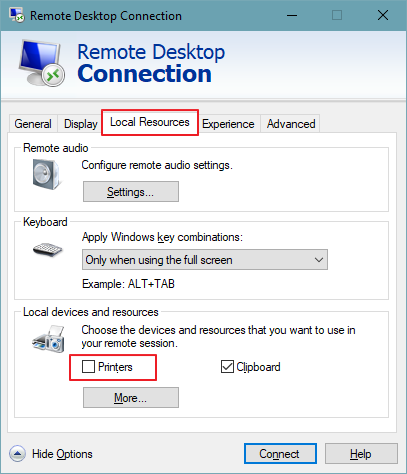This screenshot has width=407, height=474.
Task: Collapse the dialog via Hide Options
Action: pyautogui.click(x=62, y=454)
